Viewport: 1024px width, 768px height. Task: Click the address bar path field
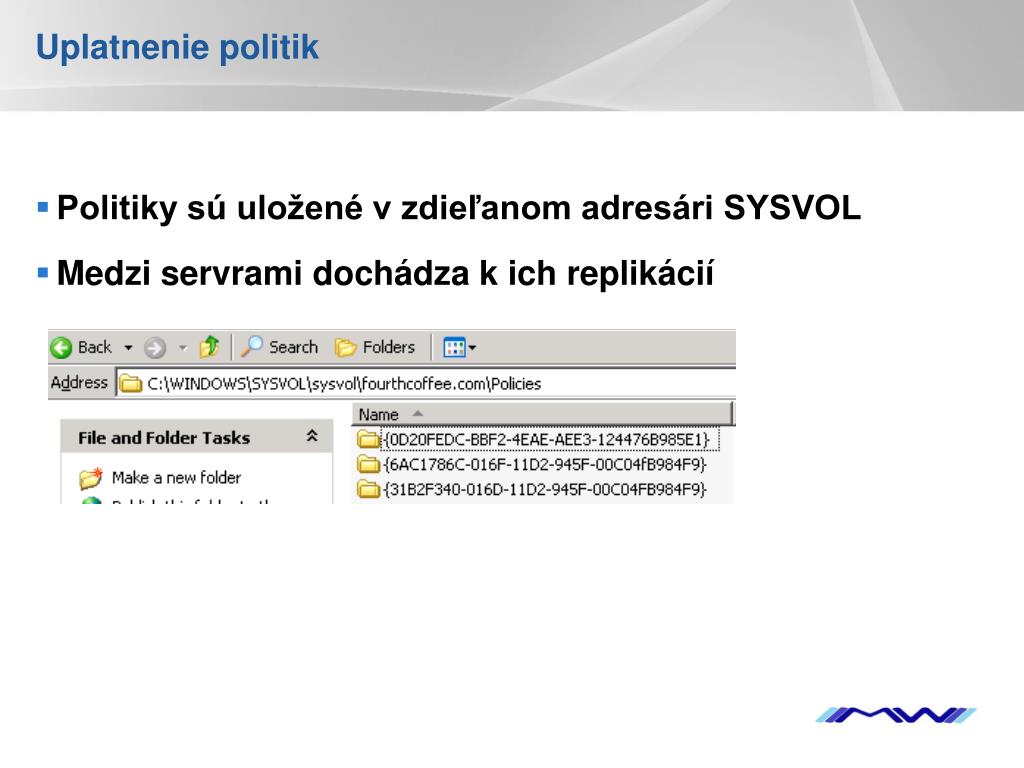coord(426,383)
